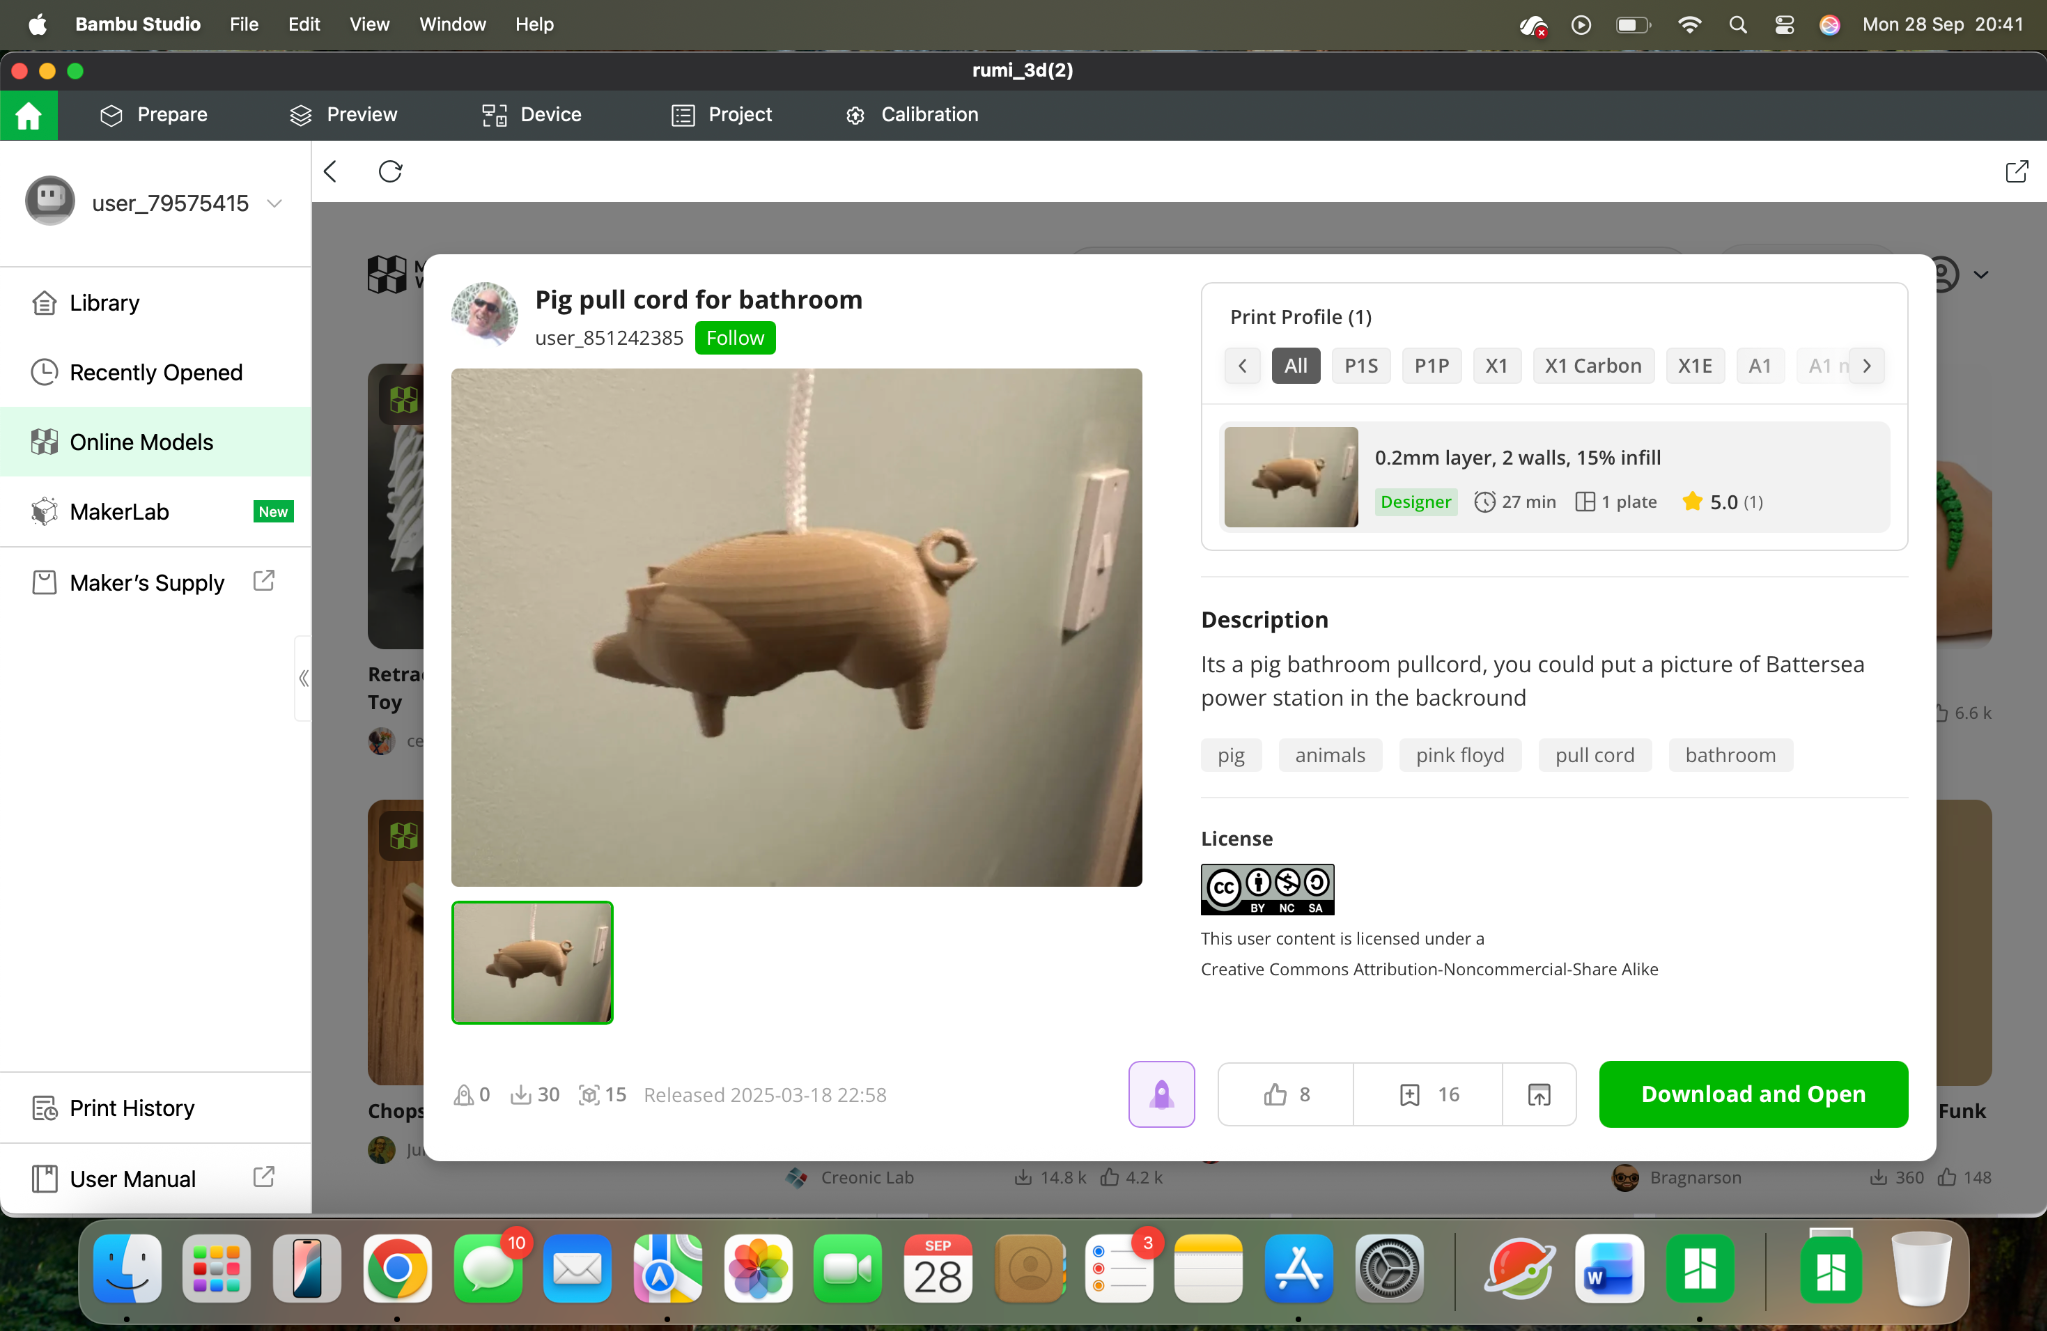Click the download count icon
This screenshot has height=1331, width=2047.
520,1095
